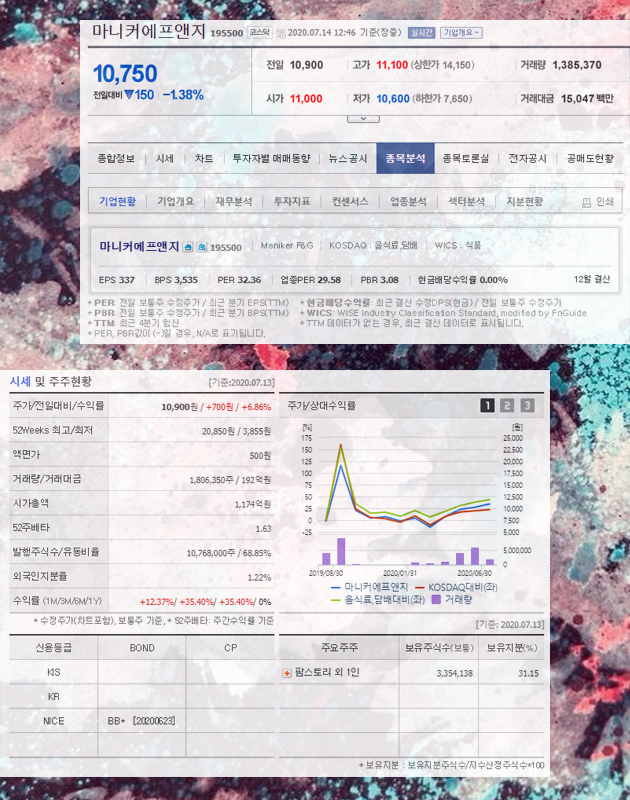
Task: Click red KOSDAQ대비(좌) legend swatch
Action: tap(420, 588)
